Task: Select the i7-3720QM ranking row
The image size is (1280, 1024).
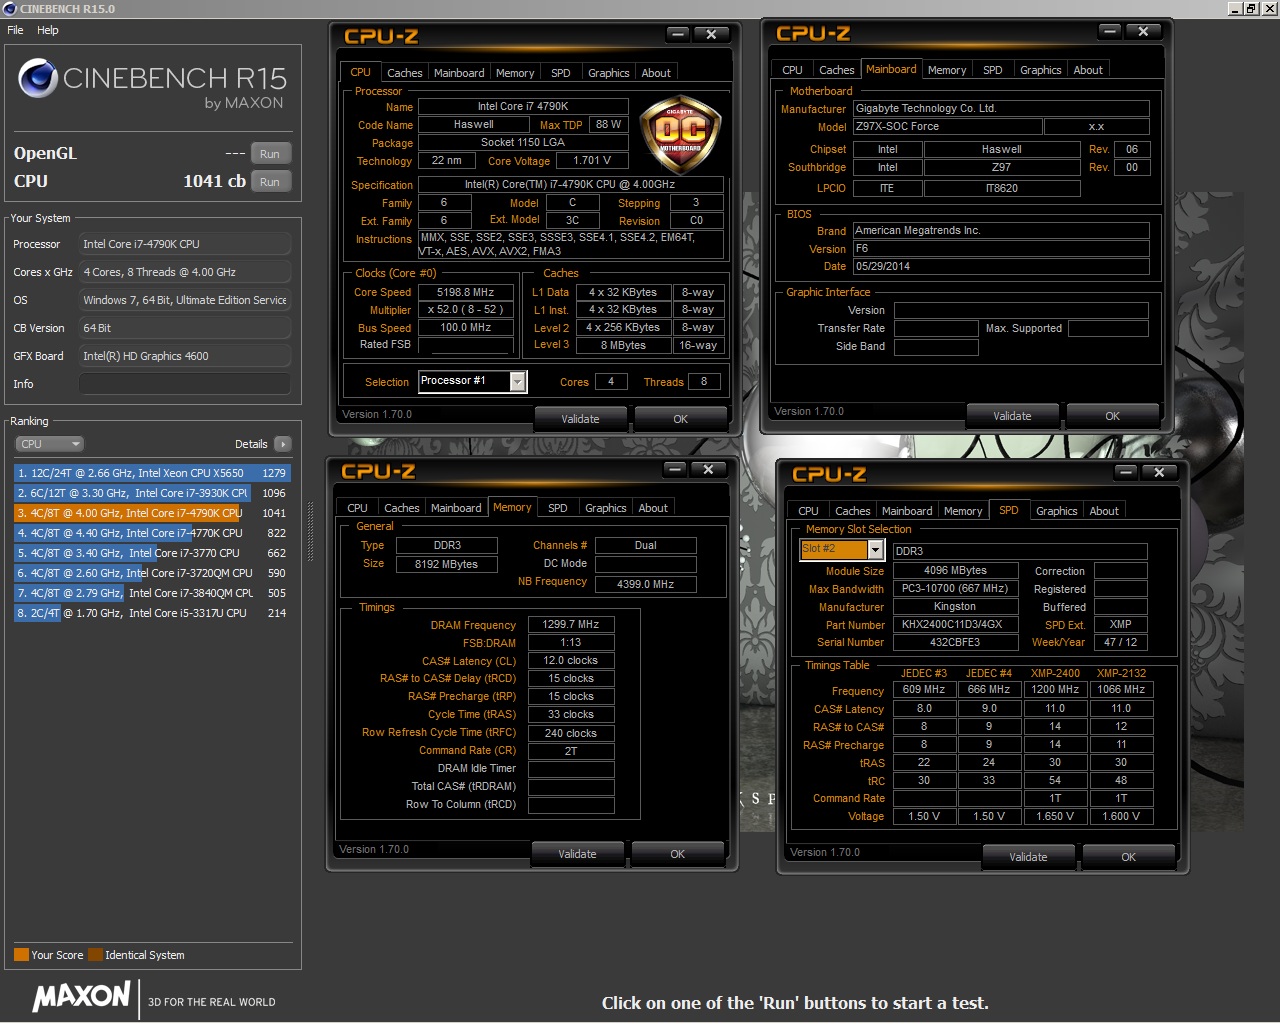Action: (152, 573)
